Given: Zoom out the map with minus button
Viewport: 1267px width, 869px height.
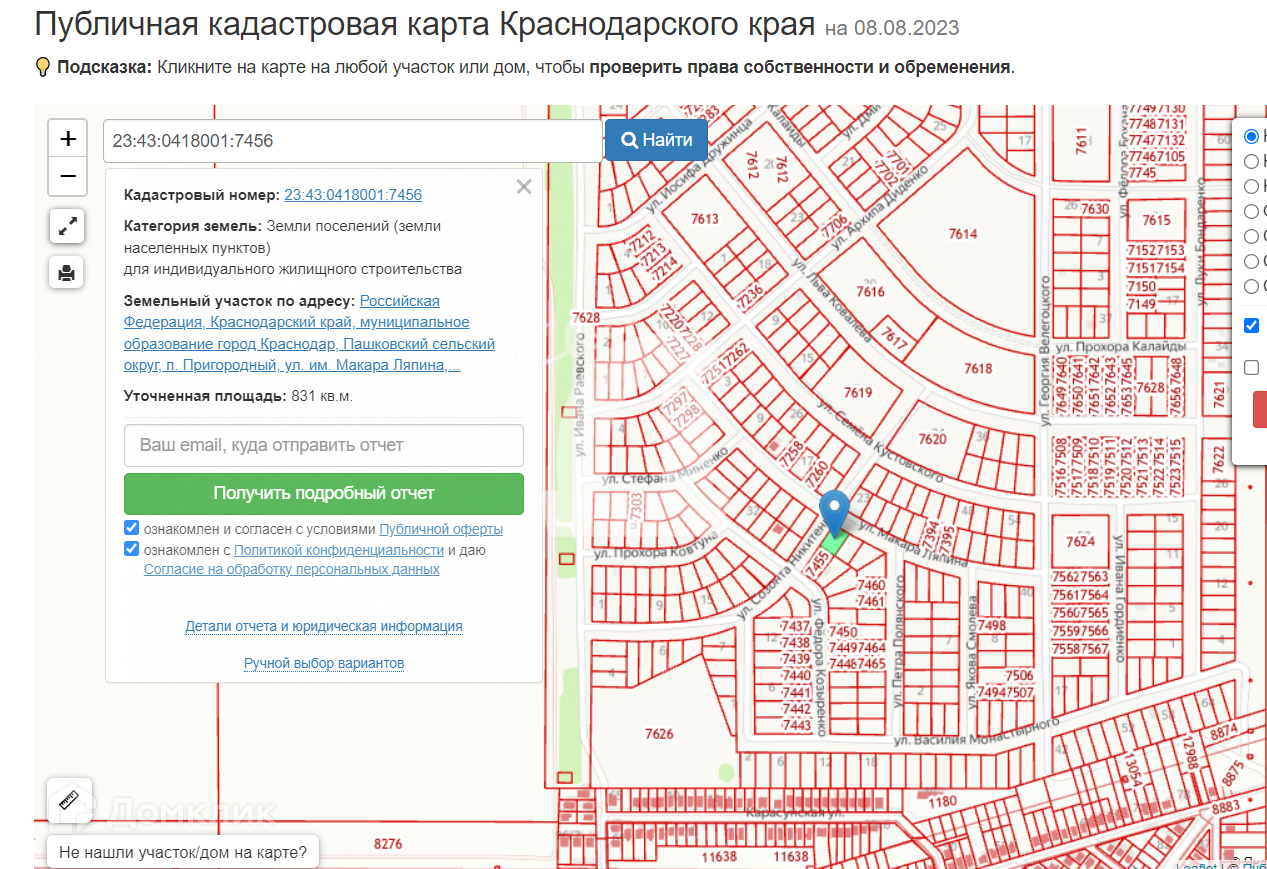Looking at the screenshot, I should pyautogui.click(x=68, y=176).
